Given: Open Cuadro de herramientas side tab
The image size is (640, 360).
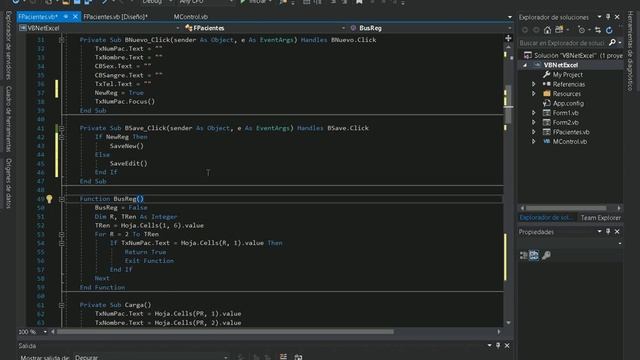Looking at the screenshot, I should [8, 119].
